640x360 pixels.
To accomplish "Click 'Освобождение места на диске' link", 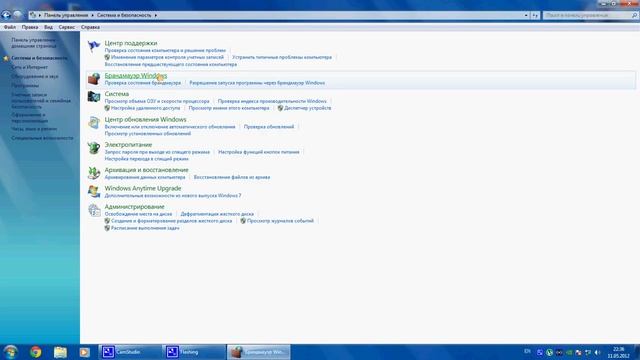I will pyautogui.click(x=138, y=214).
